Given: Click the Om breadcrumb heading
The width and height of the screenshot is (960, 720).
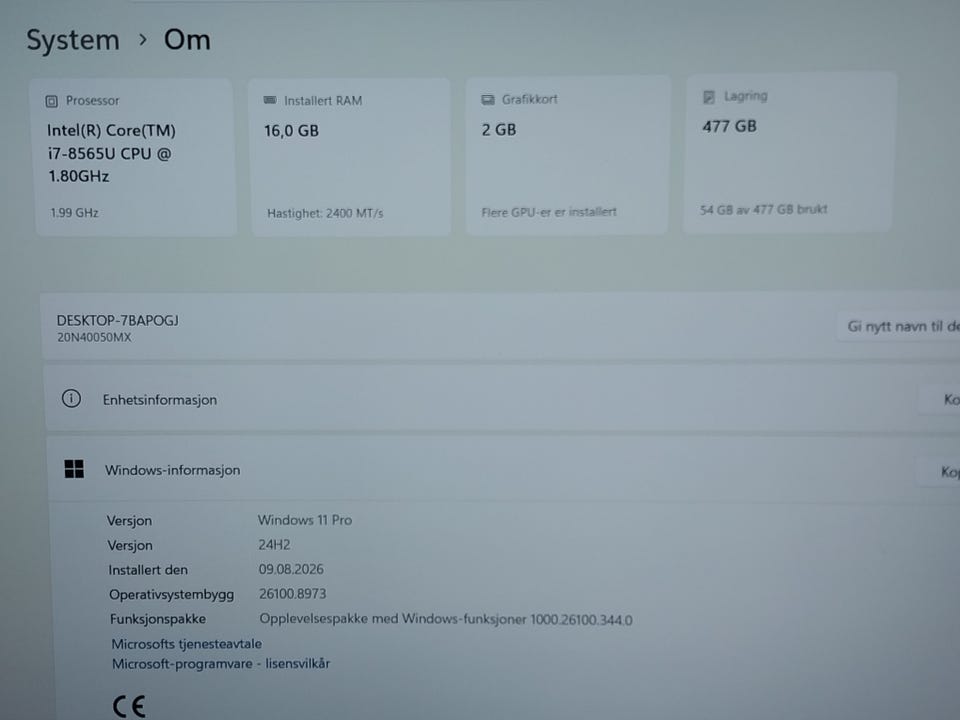Looking at the screenshot, I should [187, 40].
